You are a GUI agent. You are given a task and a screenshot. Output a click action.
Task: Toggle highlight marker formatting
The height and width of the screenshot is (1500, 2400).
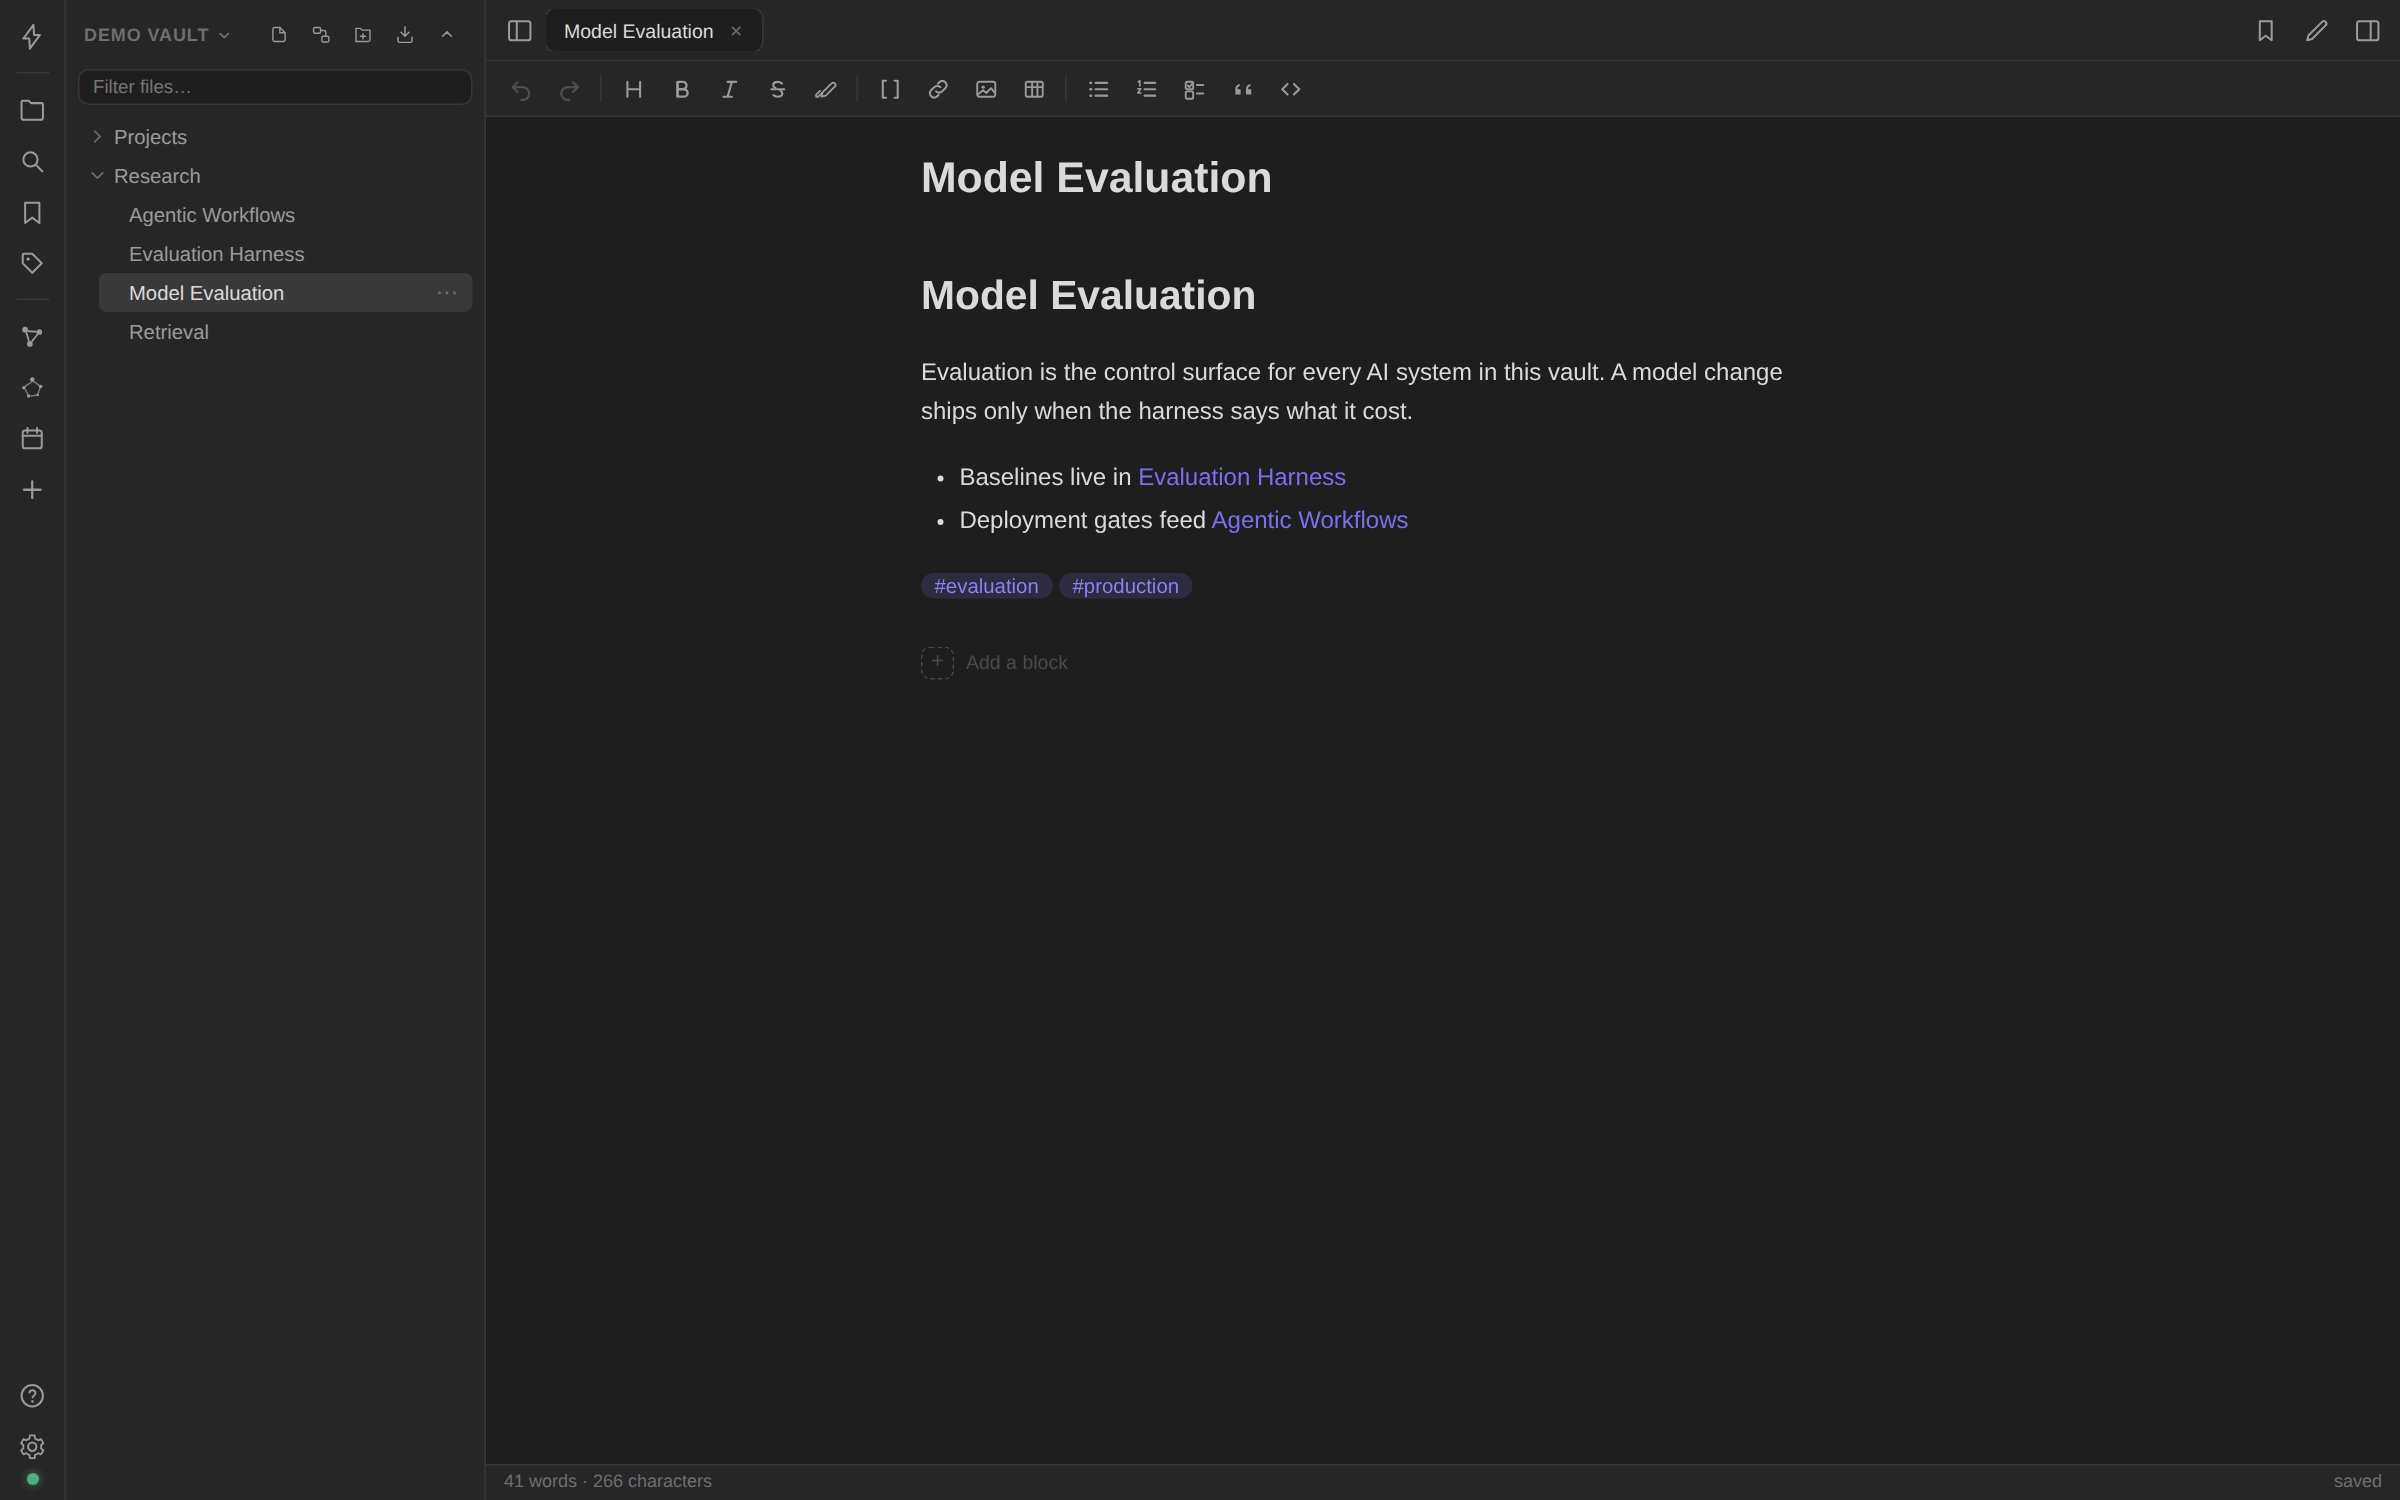point(825,90)
